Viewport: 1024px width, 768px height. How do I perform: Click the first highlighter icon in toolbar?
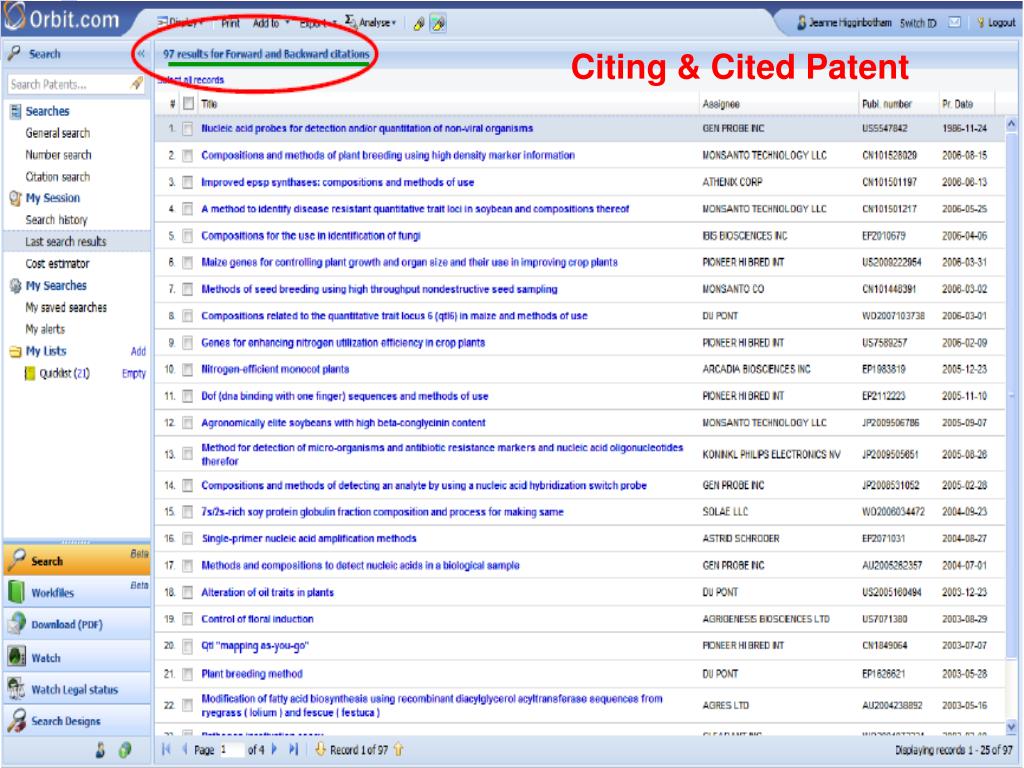tap(419, 24)
